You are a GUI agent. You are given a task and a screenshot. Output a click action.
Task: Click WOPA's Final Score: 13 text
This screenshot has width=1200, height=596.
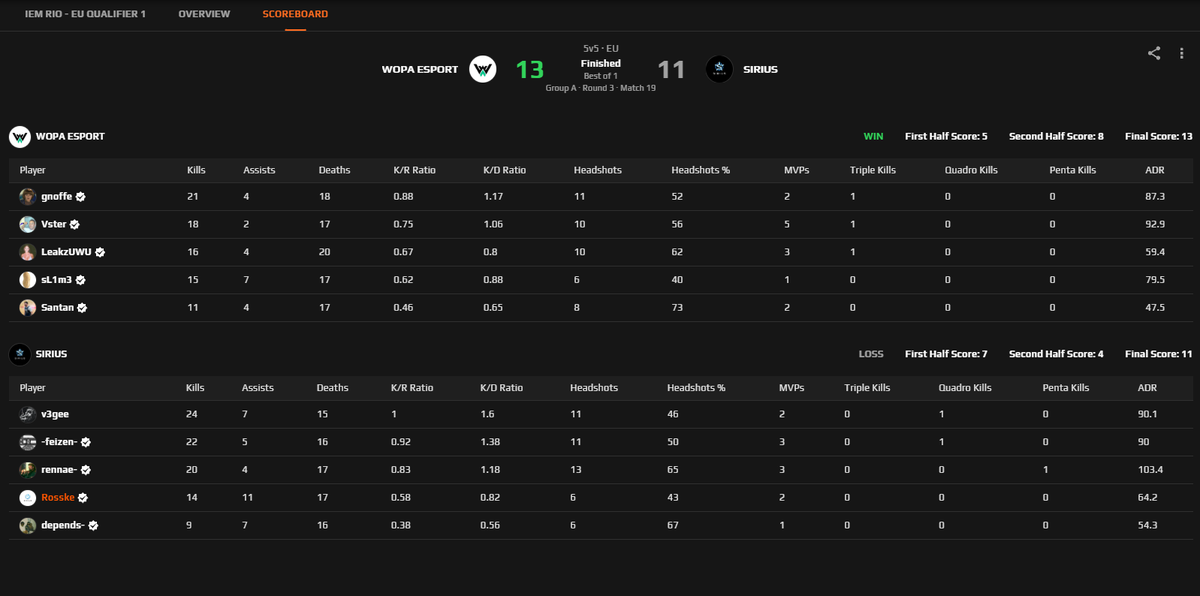click(1159, 136)
